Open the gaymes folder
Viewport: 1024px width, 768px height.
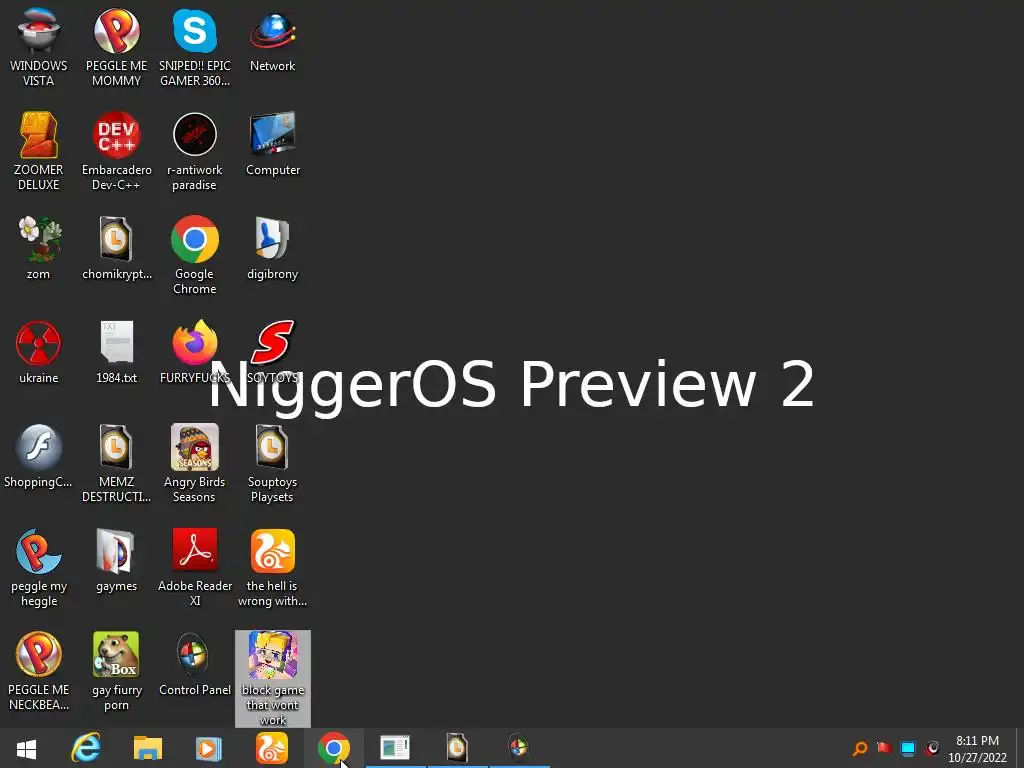(x=116, y=560)
